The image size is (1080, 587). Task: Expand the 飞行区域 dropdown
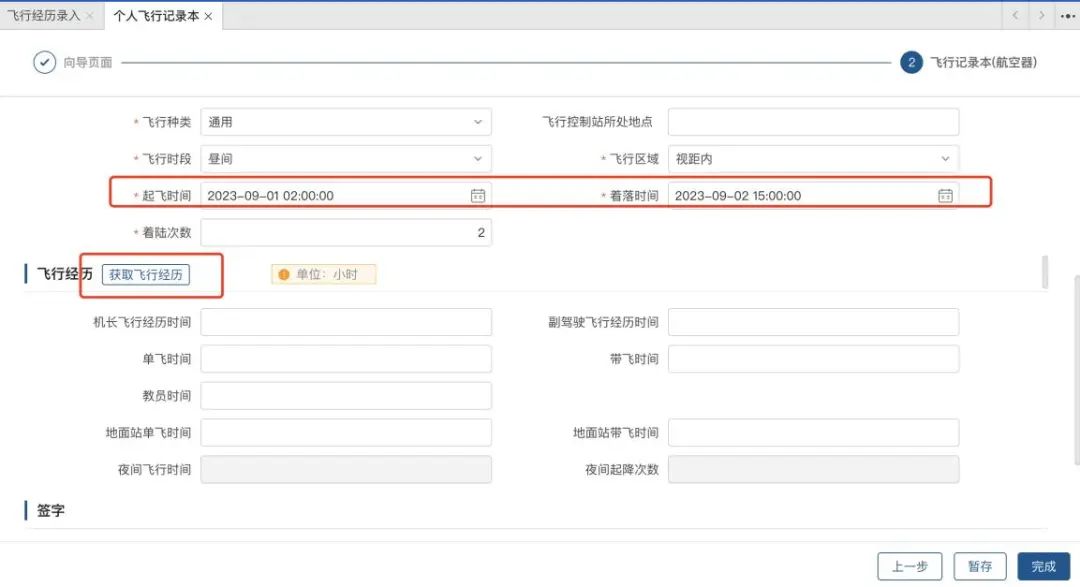point(945,159)
